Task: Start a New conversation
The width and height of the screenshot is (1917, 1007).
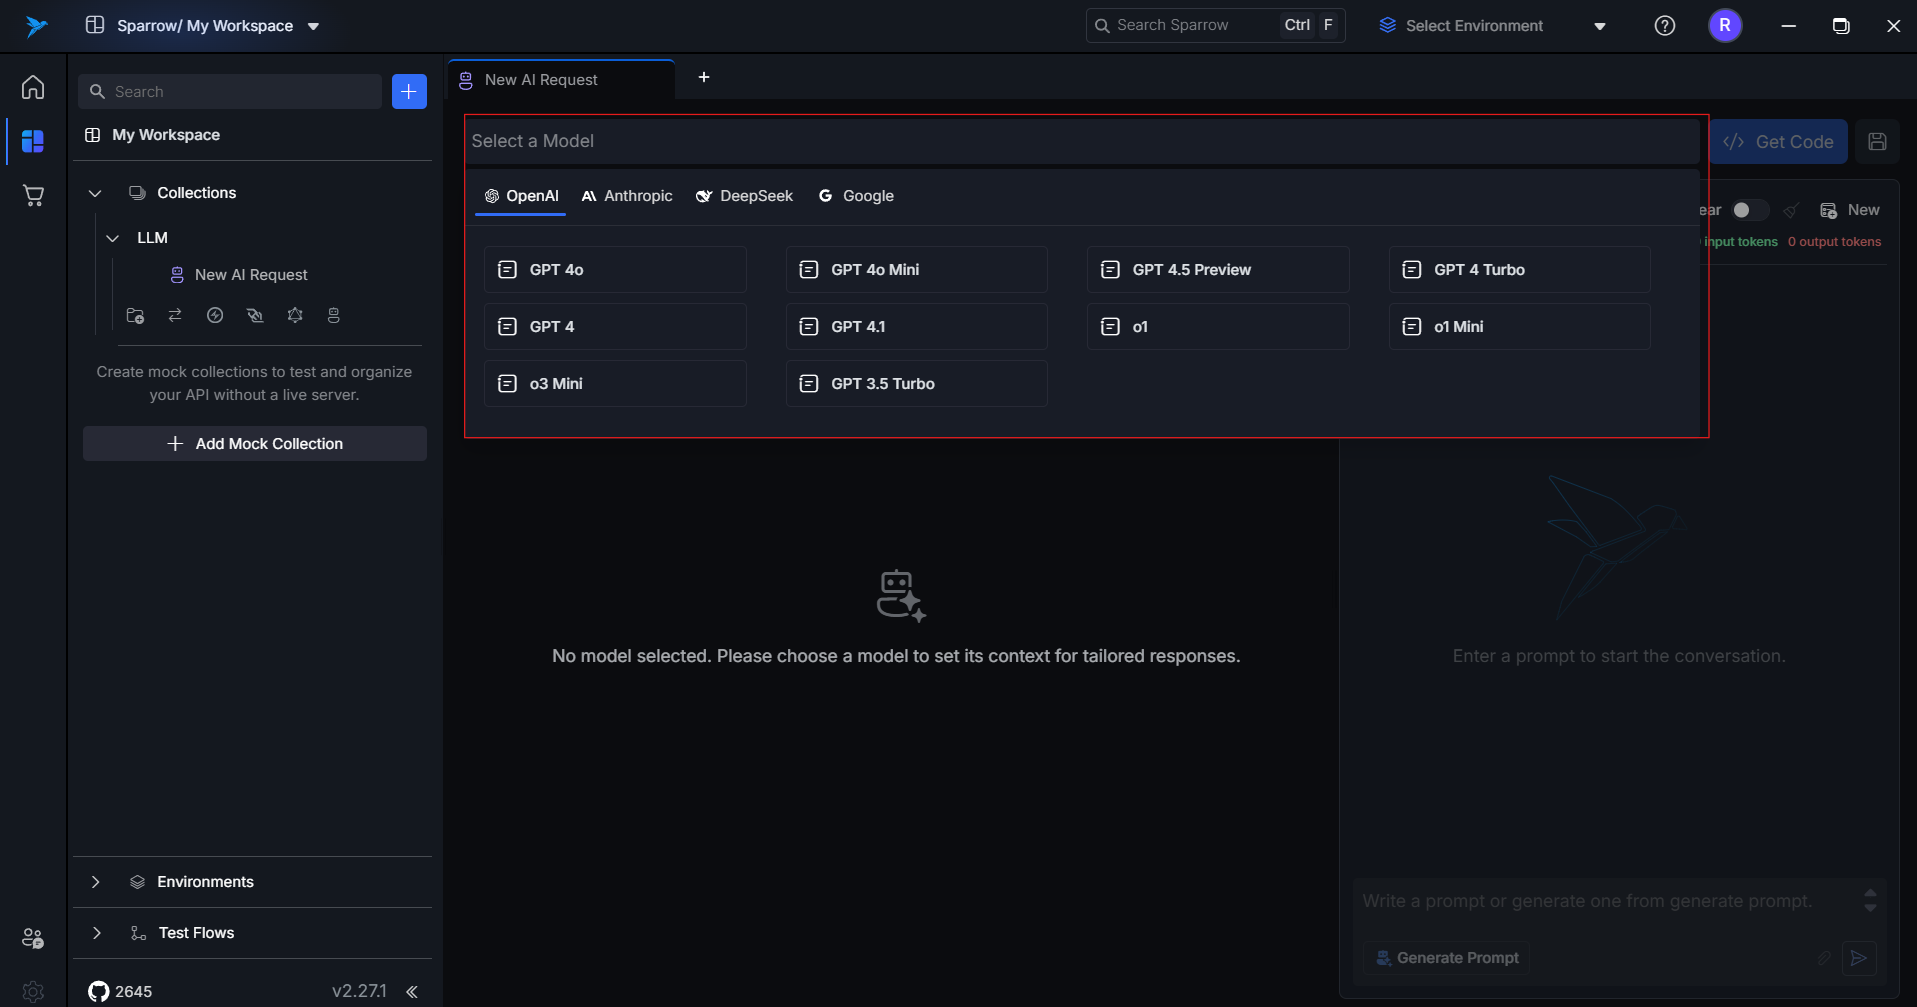Action: (x=1849, y=210)
